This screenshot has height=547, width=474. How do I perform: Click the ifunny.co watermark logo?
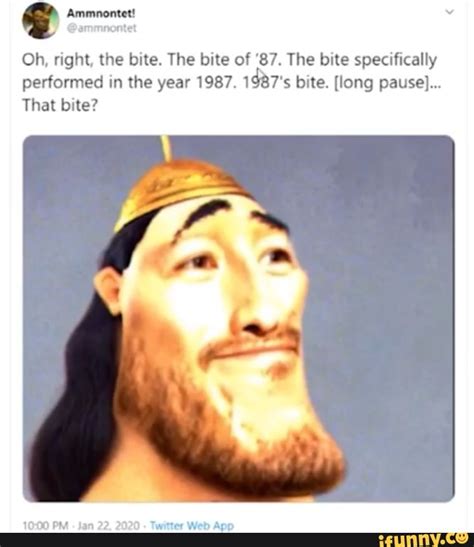point(423,540)
